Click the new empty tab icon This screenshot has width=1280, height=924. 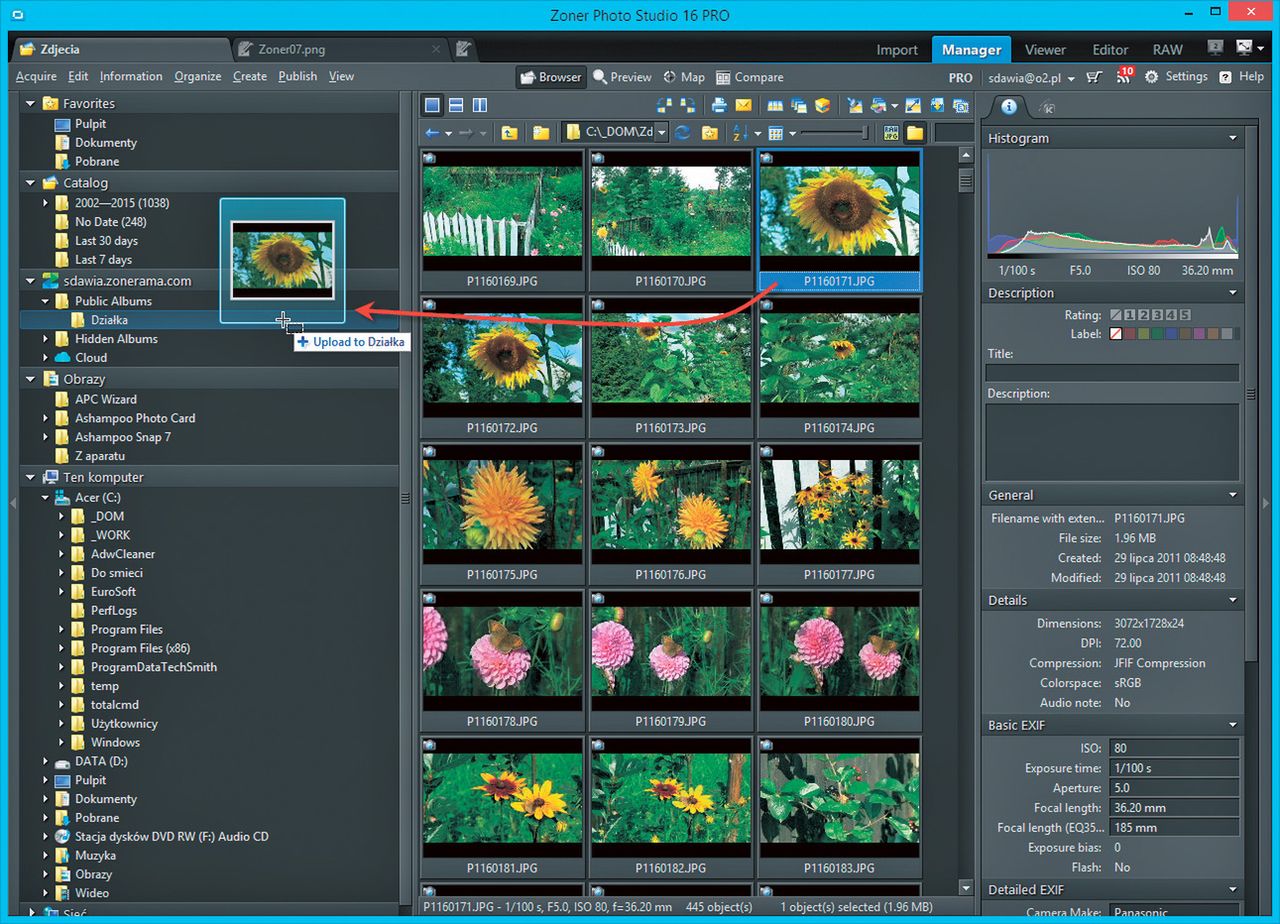[x=464, y=49]
